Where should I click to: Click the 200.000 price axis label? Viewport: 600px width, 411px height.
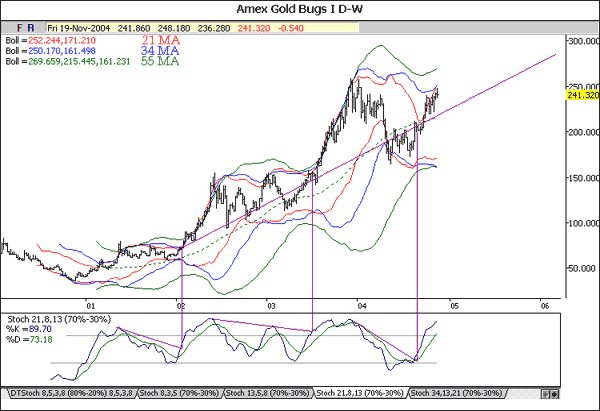[x=584, y=132]
